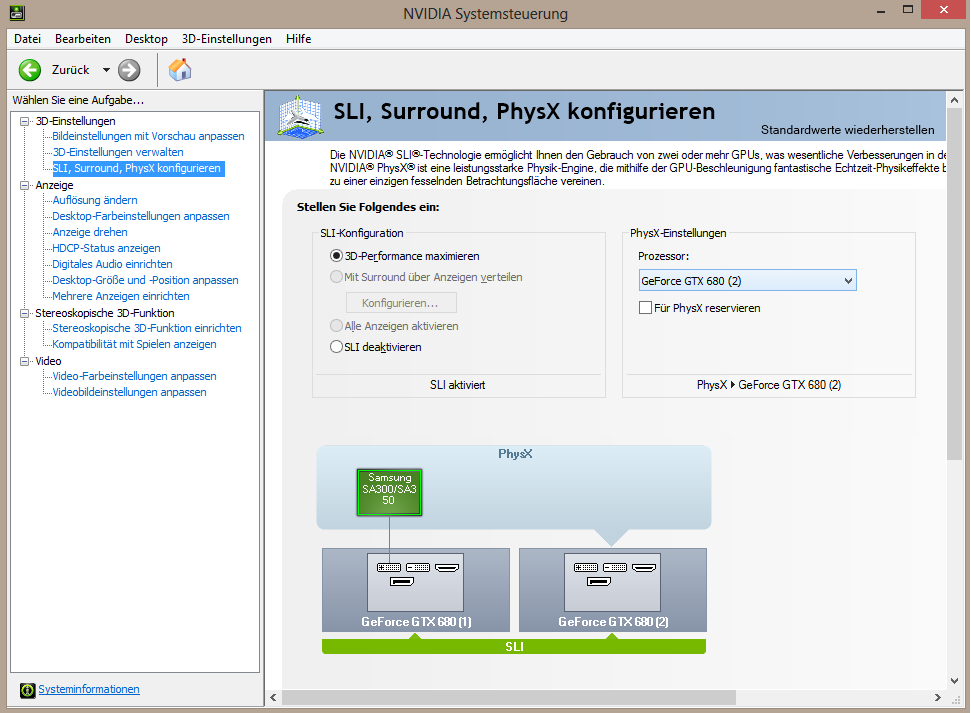The image size is (971, 713).
Task: Choose SLI deaktivieren radio button
Action: coord(336,347)
